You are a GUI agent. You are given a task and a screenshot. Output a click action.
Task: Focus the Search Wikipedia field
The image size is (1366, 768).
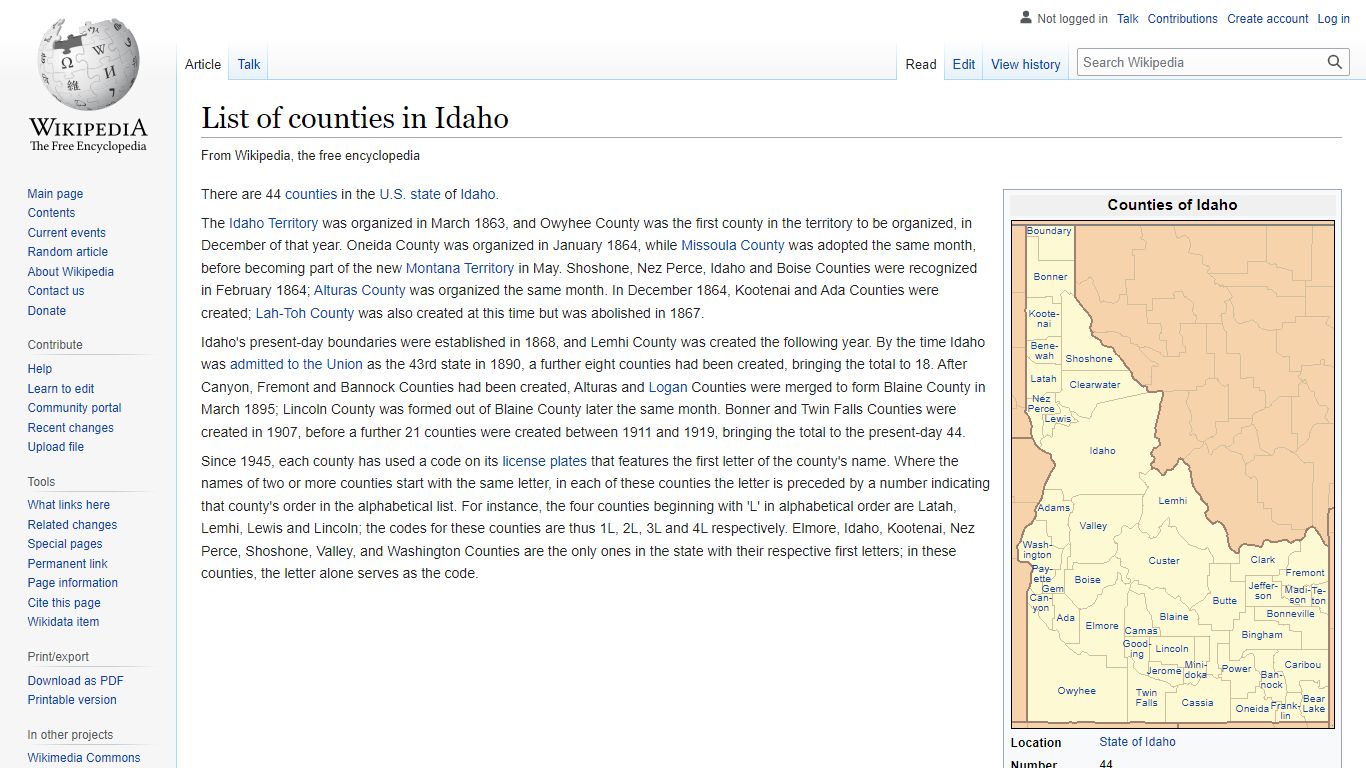click(x=1202, y=62)
